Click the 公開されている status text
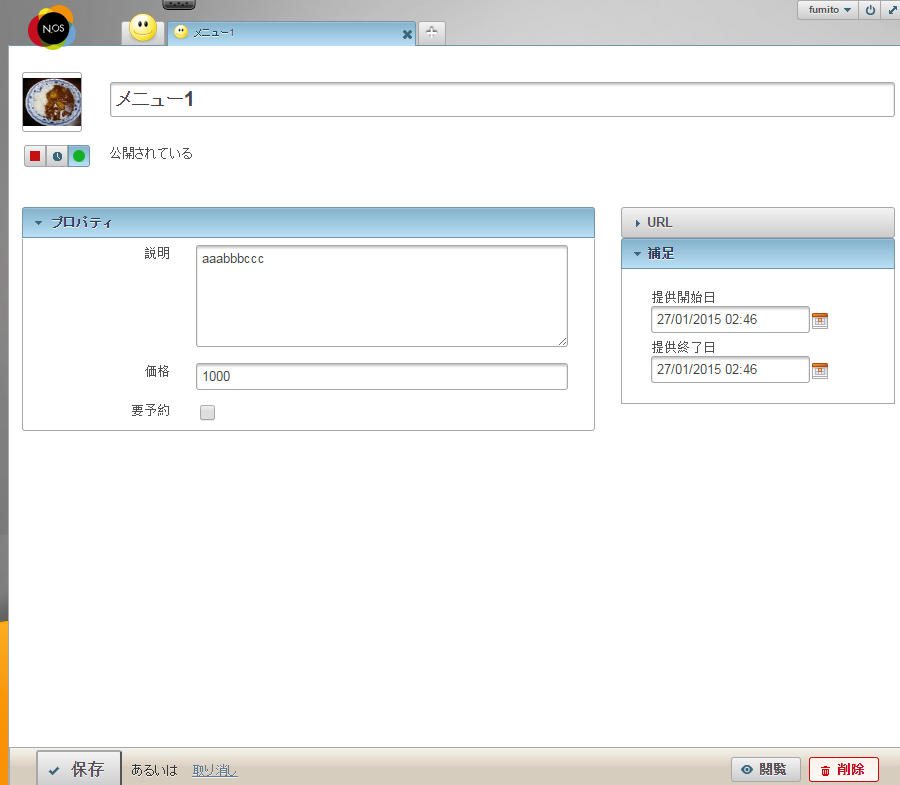Image resolution: width=900 pixels, height=785 pixels. [151, 153]
